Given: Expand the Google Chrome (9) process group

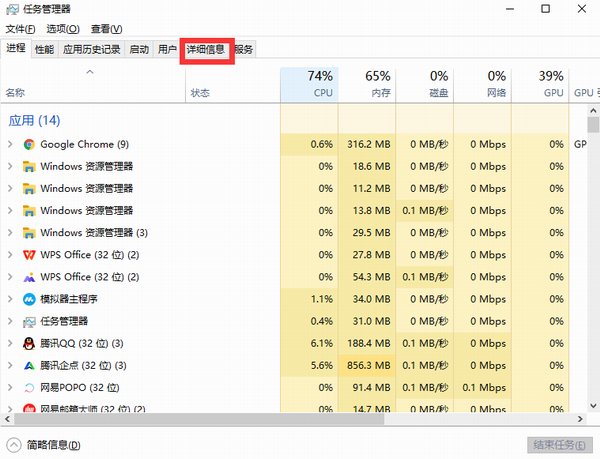Looking at the screenshot, I should [x=10, y=144].
